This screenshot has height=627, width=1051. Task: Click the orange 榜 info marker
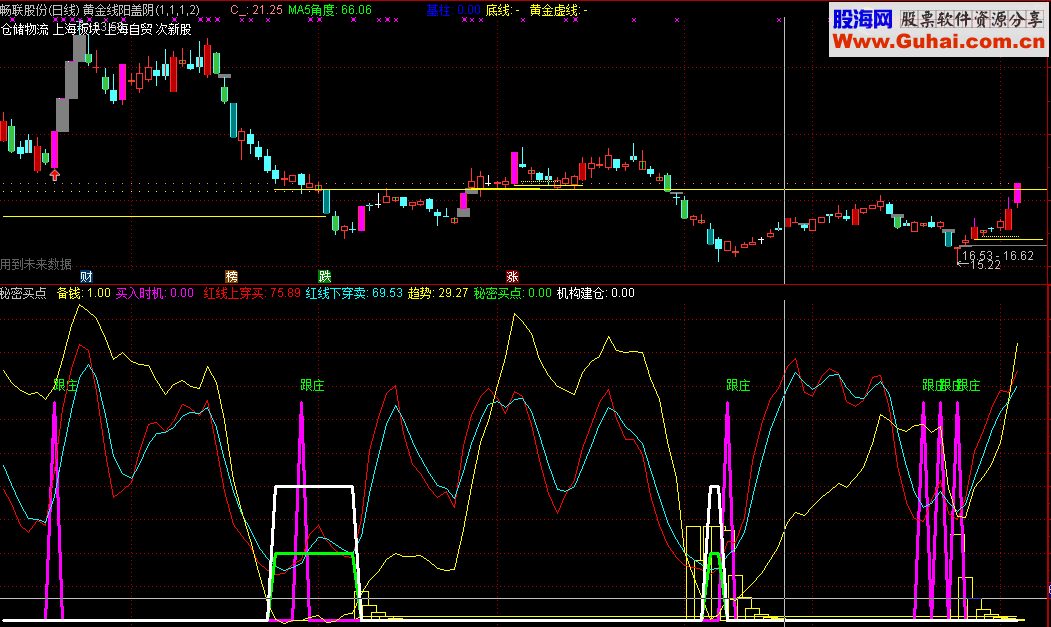[x=231, y=276]
